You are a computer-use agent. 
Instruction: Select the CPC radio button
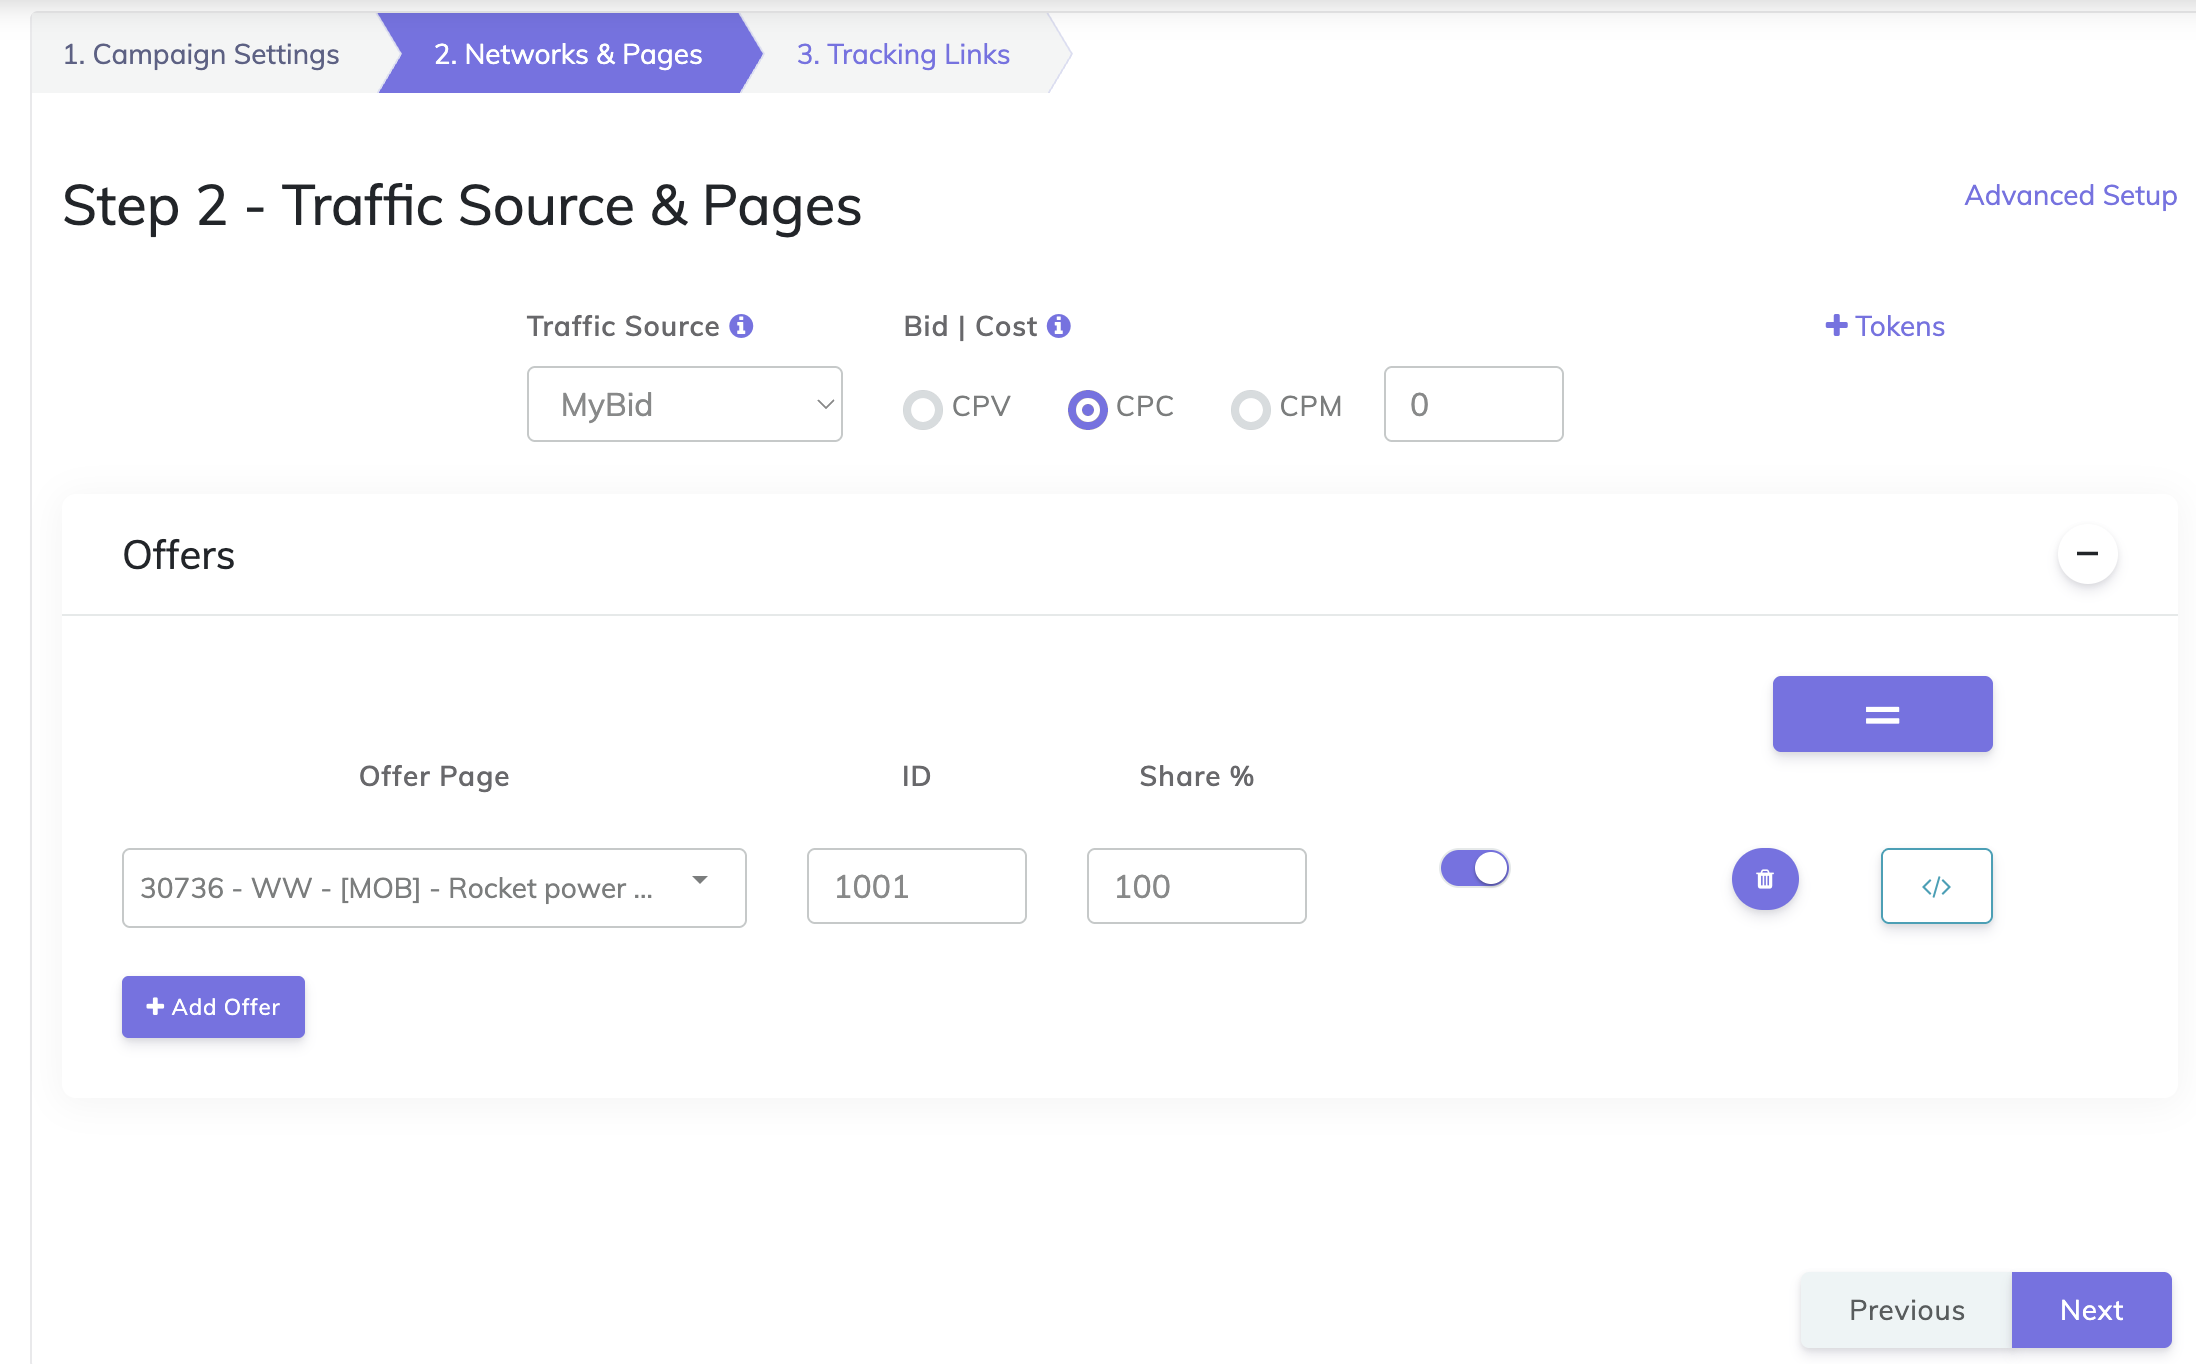pos(1088,408)
